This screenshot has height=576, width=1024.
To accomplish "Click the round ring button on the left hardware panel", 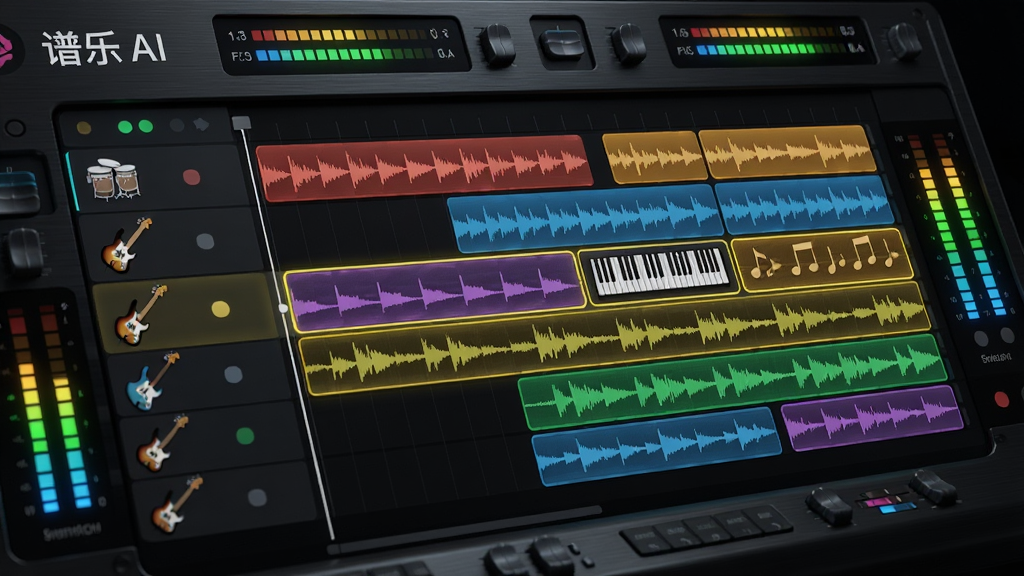I will tap(15, 128).
